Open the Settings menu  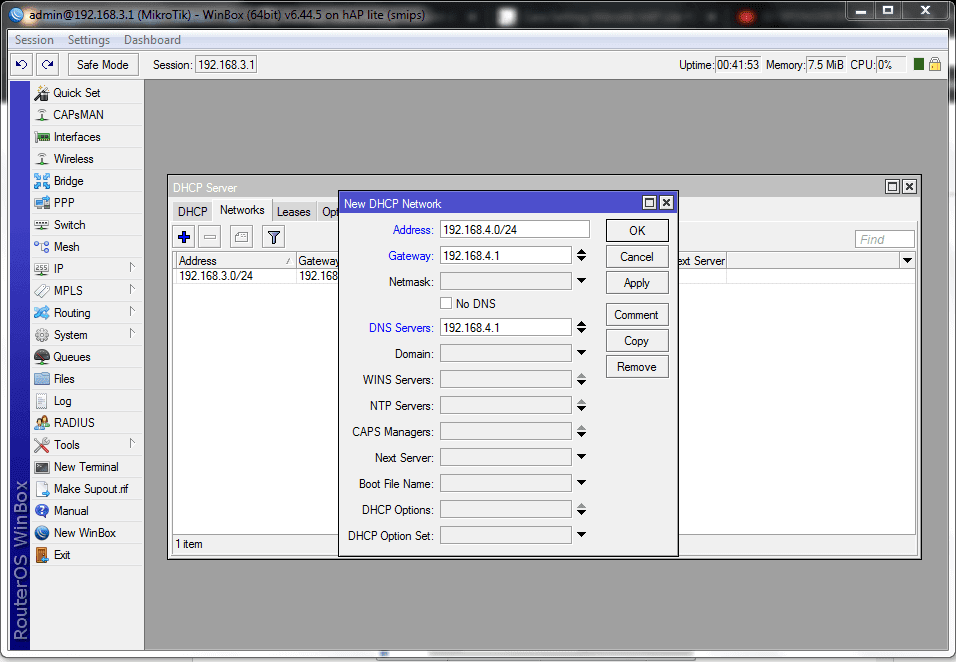click(x=89, y=40)
